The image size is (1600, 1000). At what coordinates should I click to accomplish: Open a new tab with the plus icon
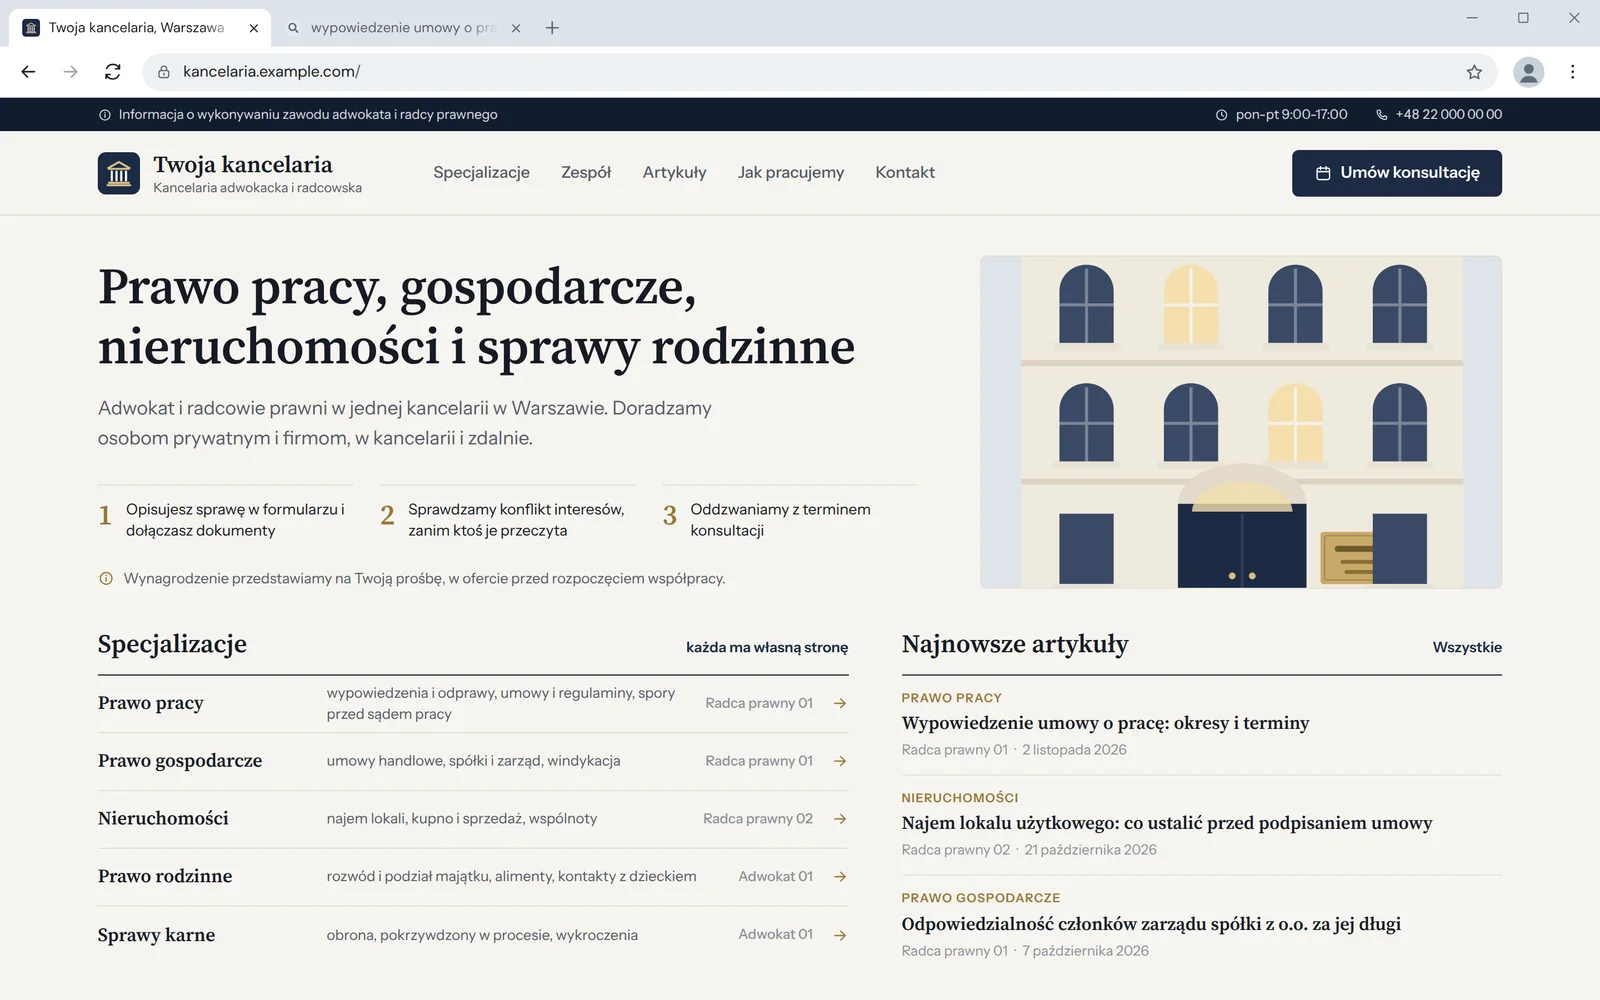coord(552,28)
